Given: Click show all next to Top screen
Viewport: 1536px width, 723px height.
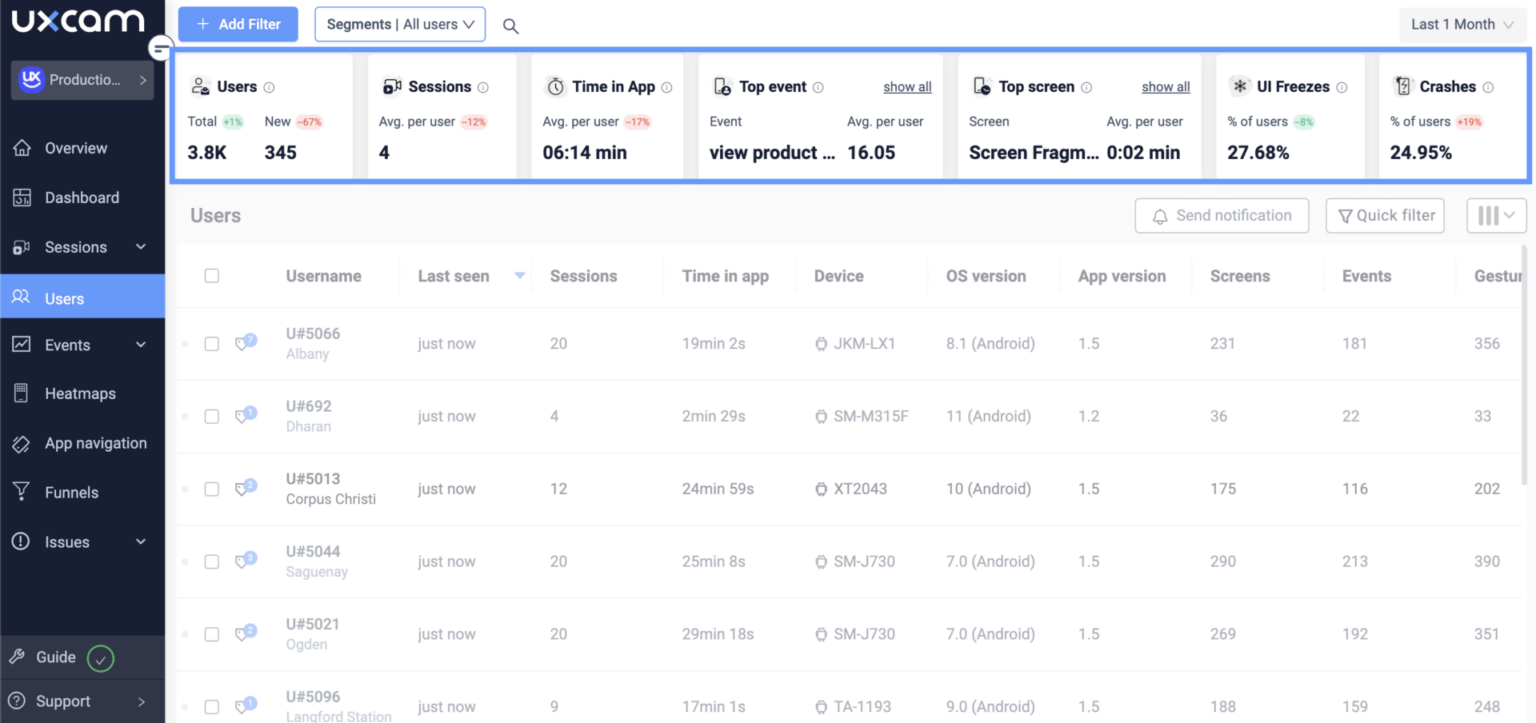Looking at the screenshot, I should pos(1165,86).
